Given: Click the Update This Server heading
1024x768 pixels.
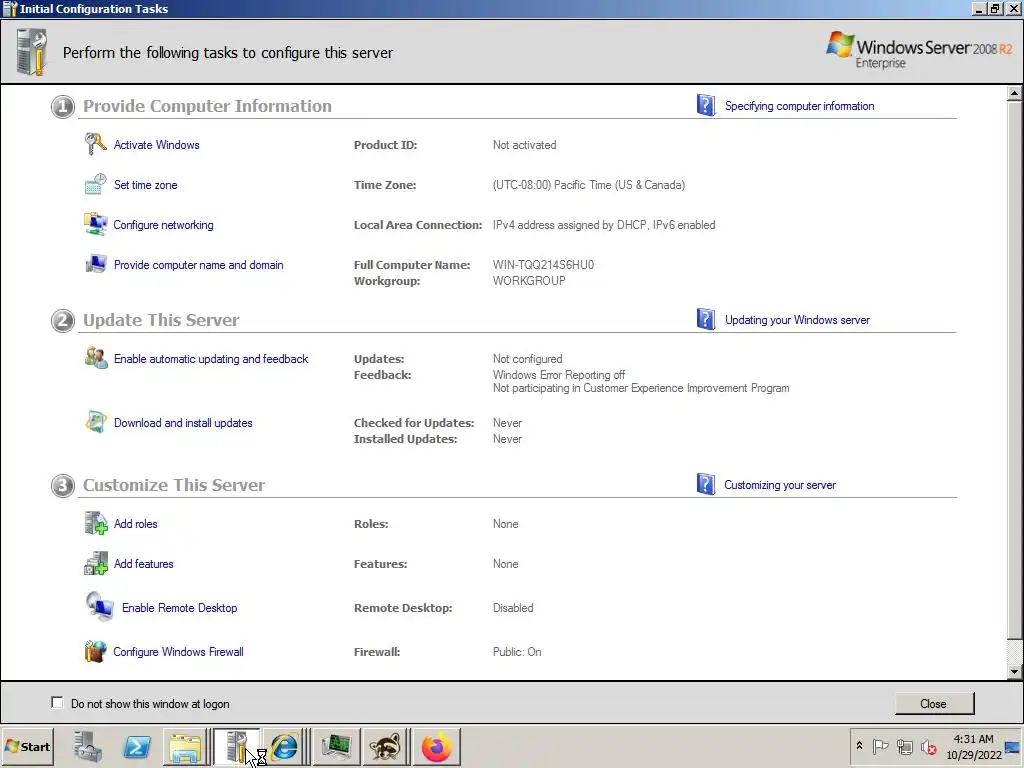Looking at the screenshot, I should click(161, 320).
